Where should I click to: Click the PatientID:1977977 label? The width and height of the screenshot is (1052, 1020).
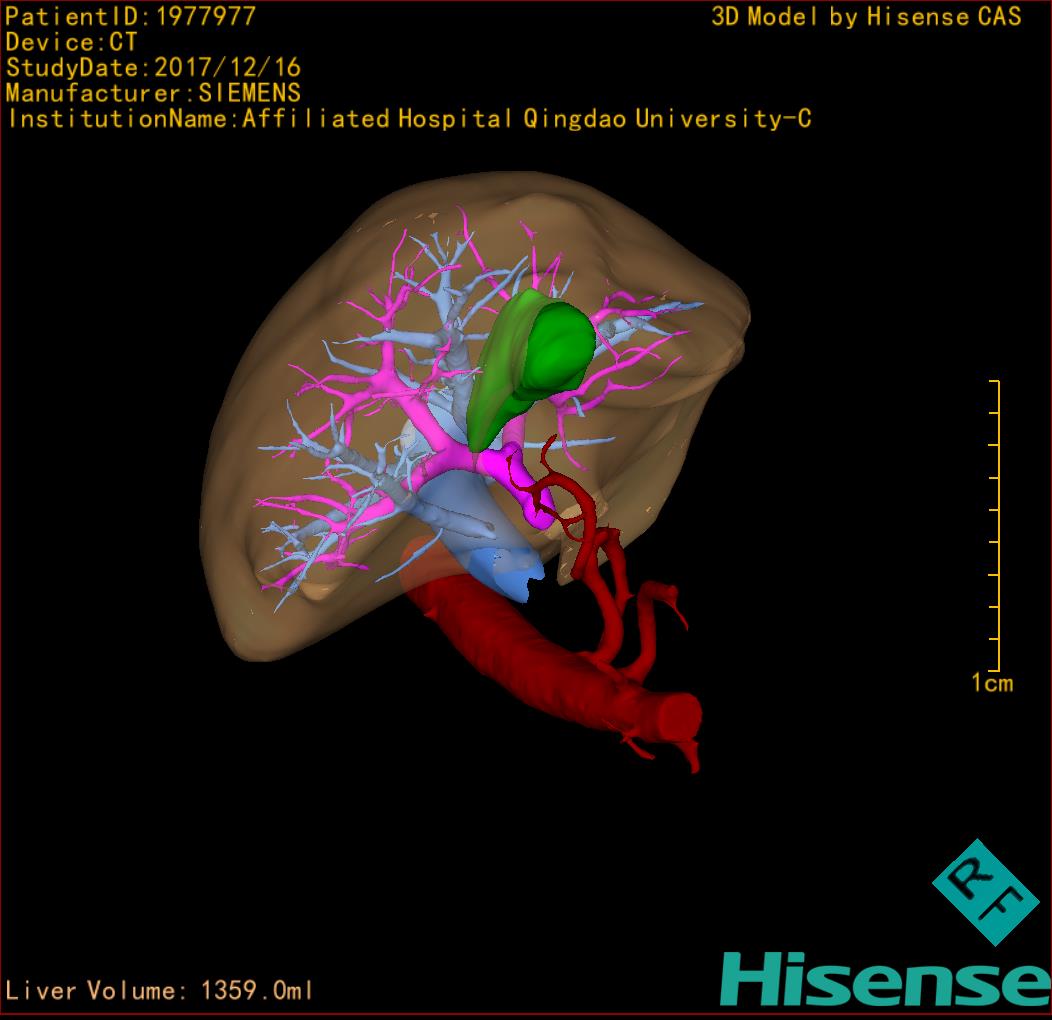click(130, 17)
